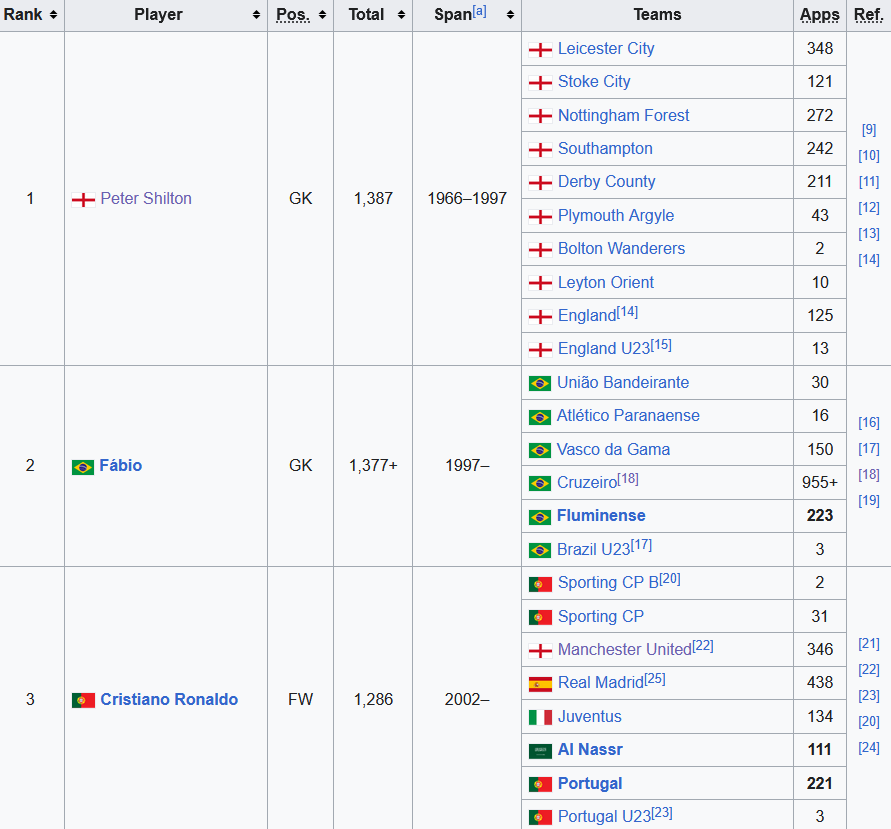Select the 955+ appearances cell
The width and height of the screenshot is (891, 829).
click(819, 482)
